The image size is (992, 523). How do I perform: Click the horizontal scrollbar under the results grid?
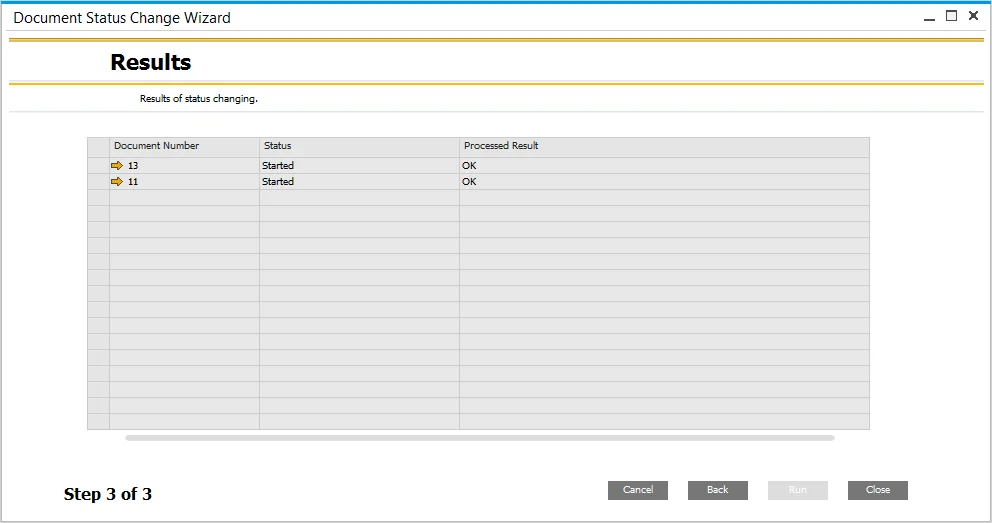point(479,437)
